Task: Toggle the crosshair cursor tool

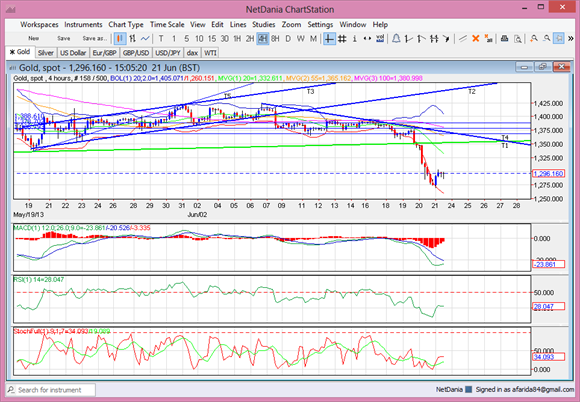Action: click(329, 38)
